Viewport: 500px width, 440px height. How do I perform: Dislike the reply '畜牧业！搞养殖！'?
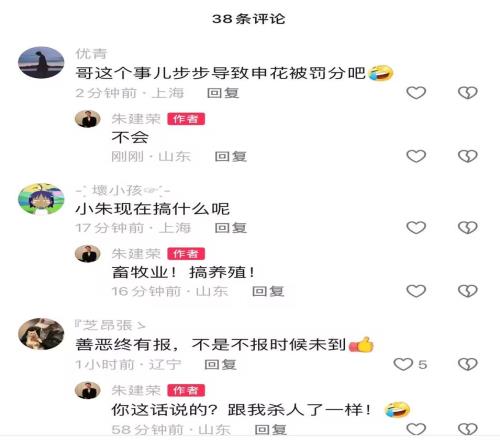pyautogui.click(x=468, y=291)
